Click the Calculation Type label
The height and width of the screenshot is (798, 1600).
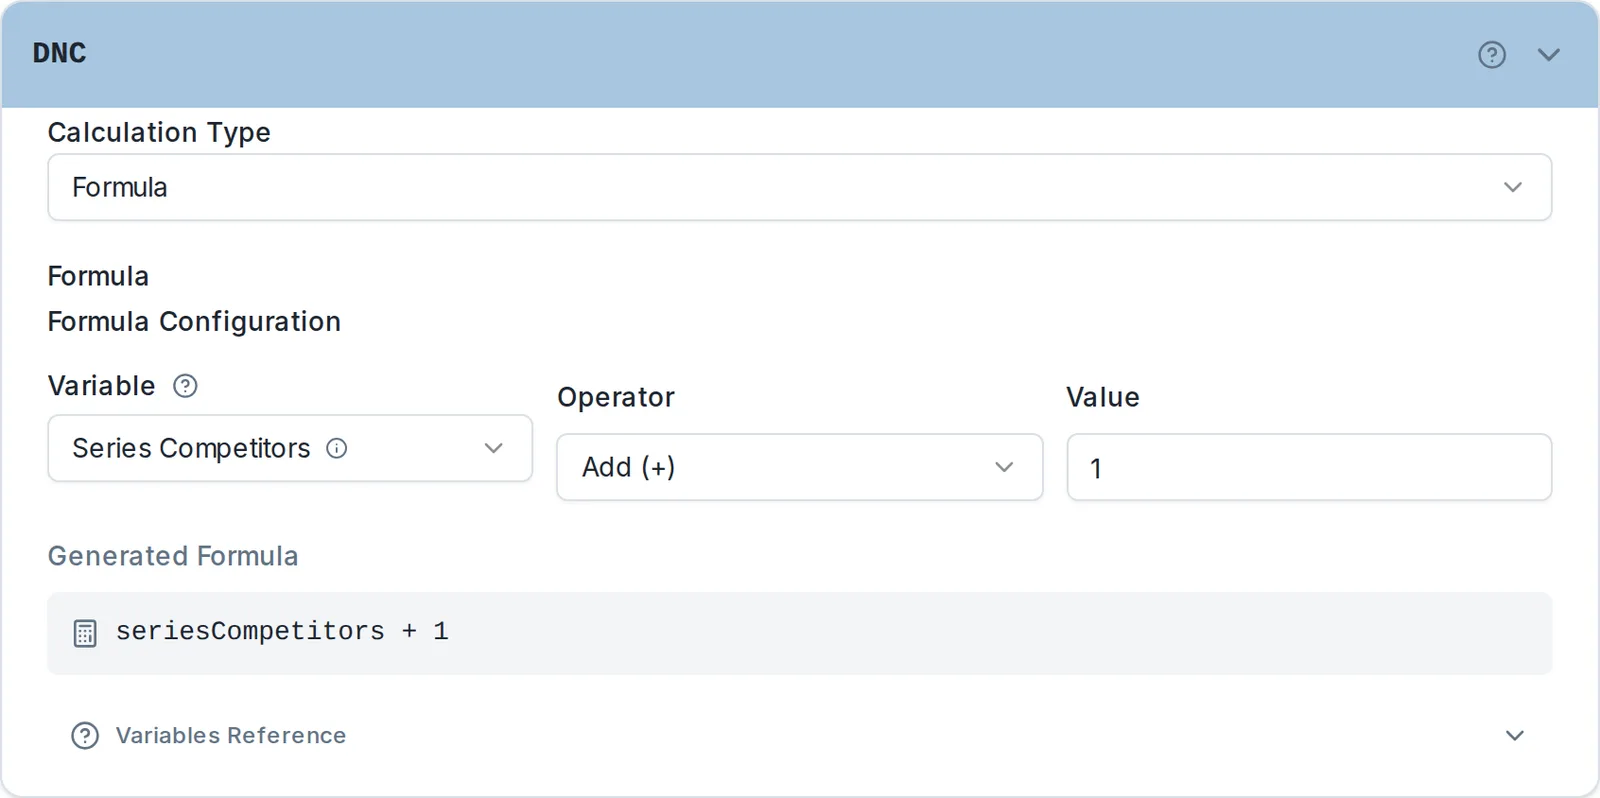point(159,132)
